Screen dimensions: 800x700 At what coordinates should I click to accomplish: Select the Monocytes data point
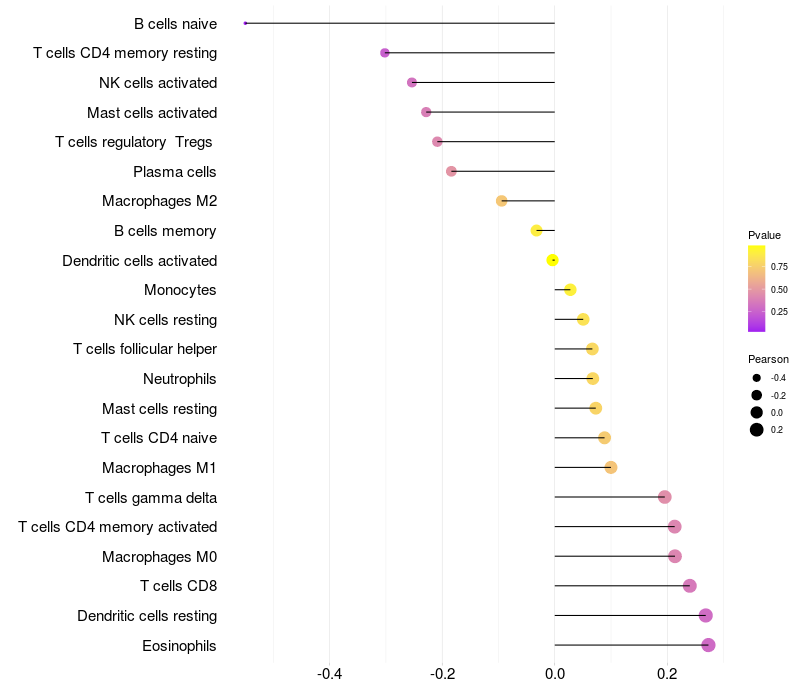[x=570, y=290]
